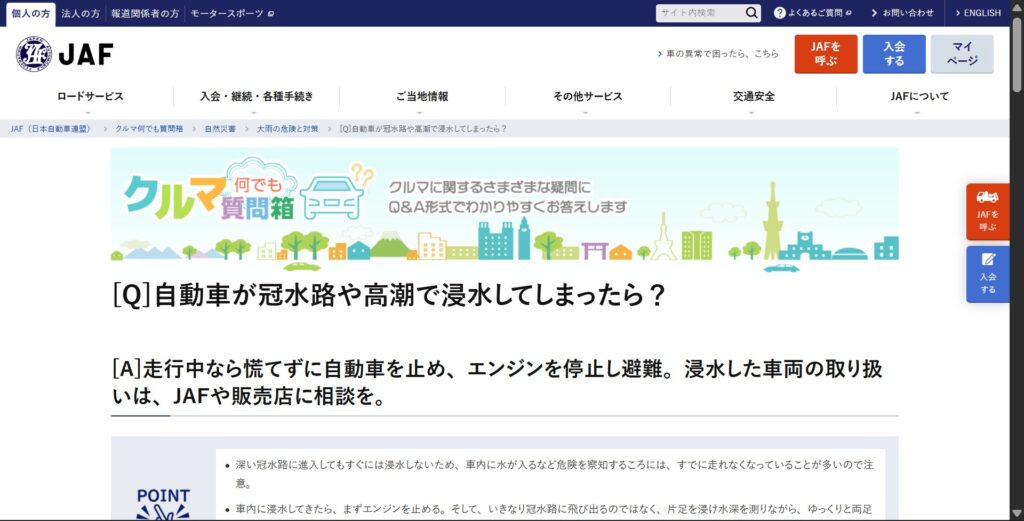1024x521 pixels.
Task: Click the [A]走行中なら慌てずに answer heading
Action: click(497, 382)
